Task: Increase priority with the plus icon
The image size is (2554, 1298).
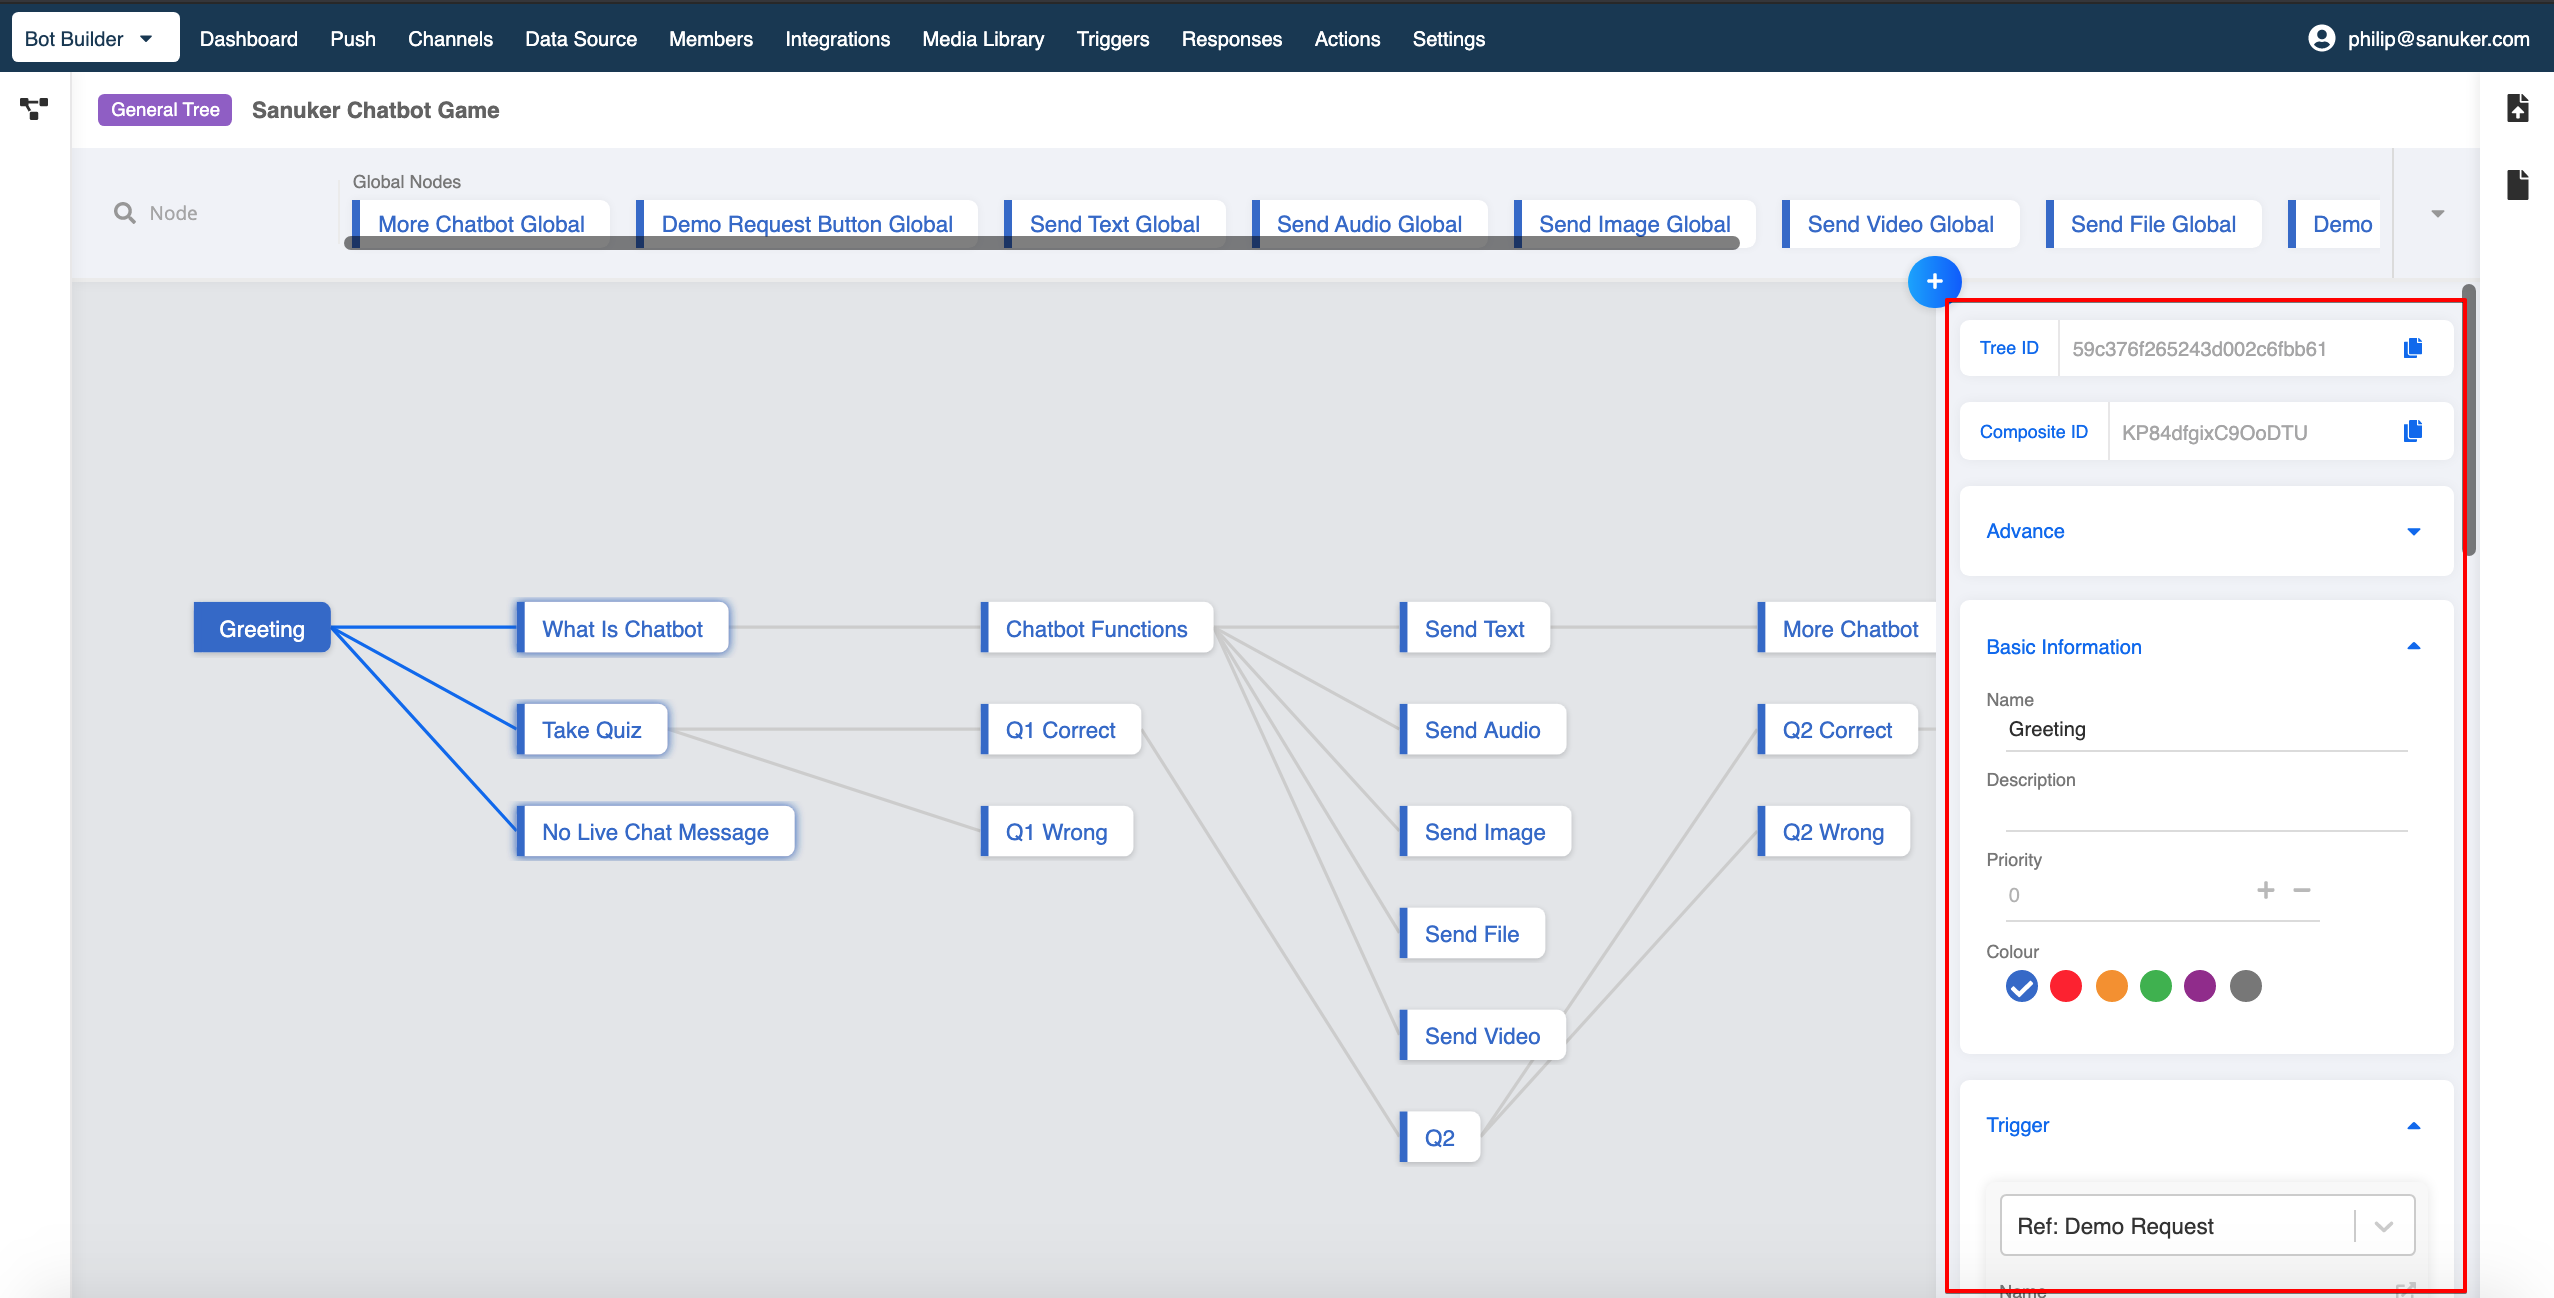Action: point(2265,890)
